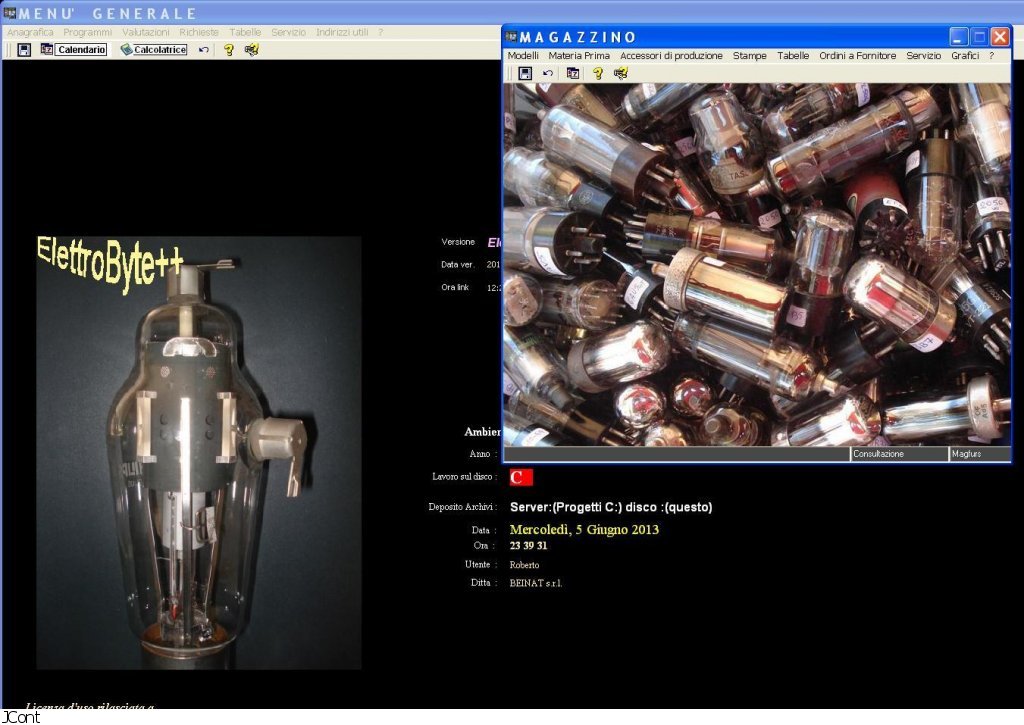The width and height of the screenshot is (1024, 725).
Task: Launch the Calcolatrice tool
Action: click(x=154, y=49)
